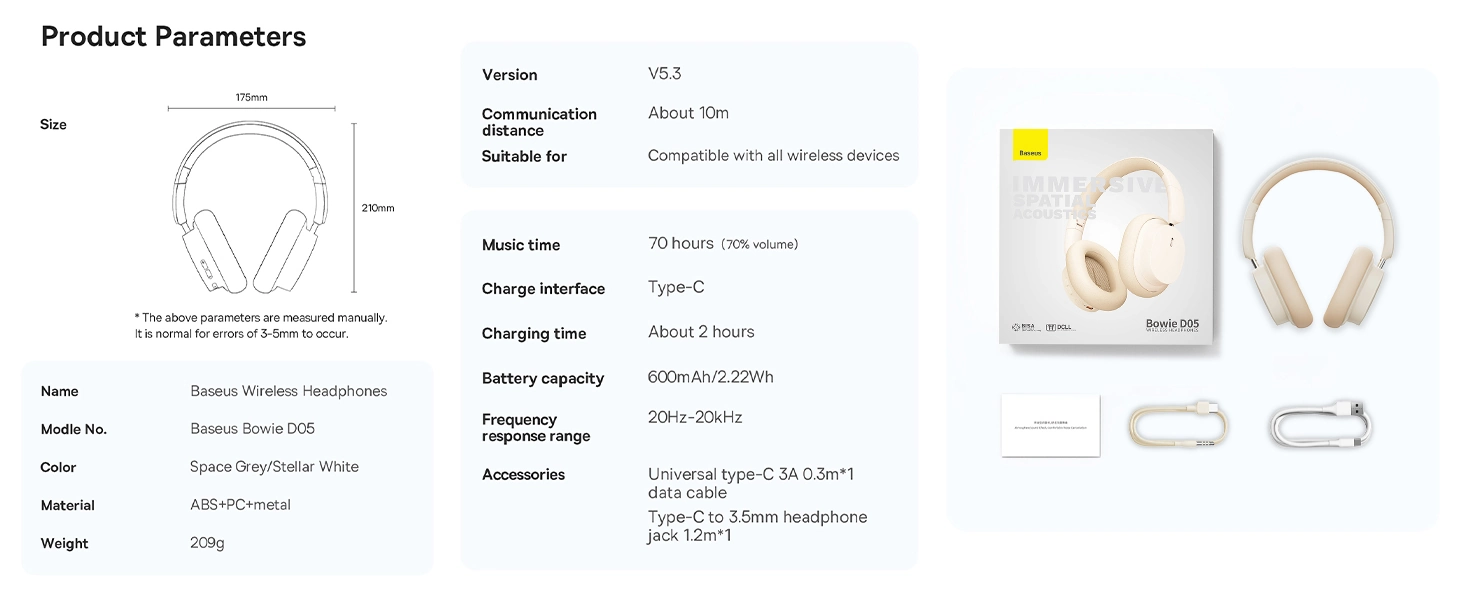The width and height of the screenshot is (1464, 600).
Task: Click the Space Grey/Stellar White color value
Action: pos(274,467)
